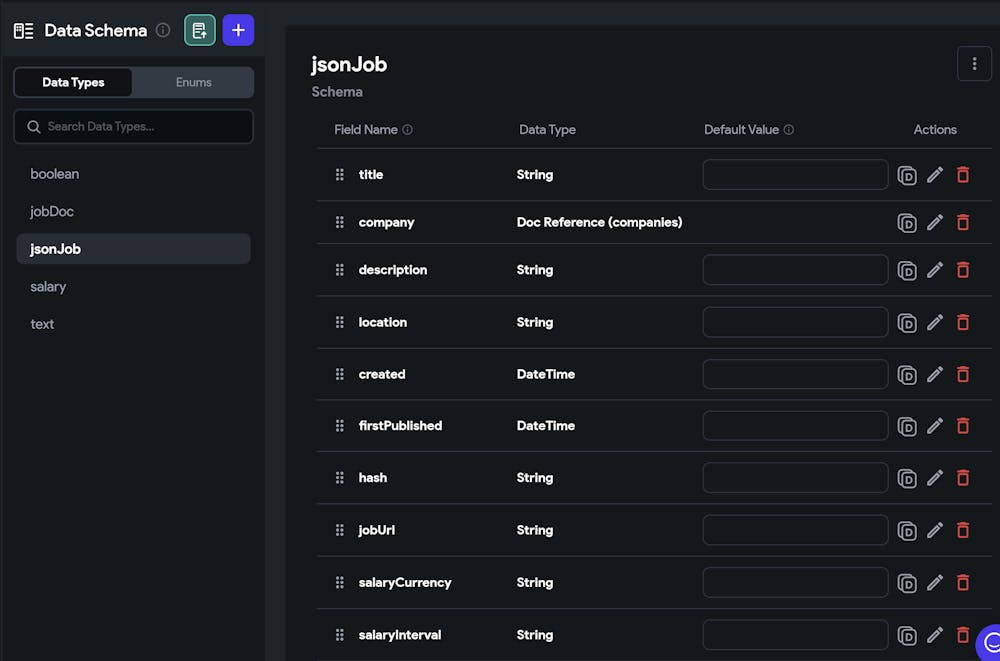Delete the hash field
Screen dimensions: 1000x661
pos(963,478)
